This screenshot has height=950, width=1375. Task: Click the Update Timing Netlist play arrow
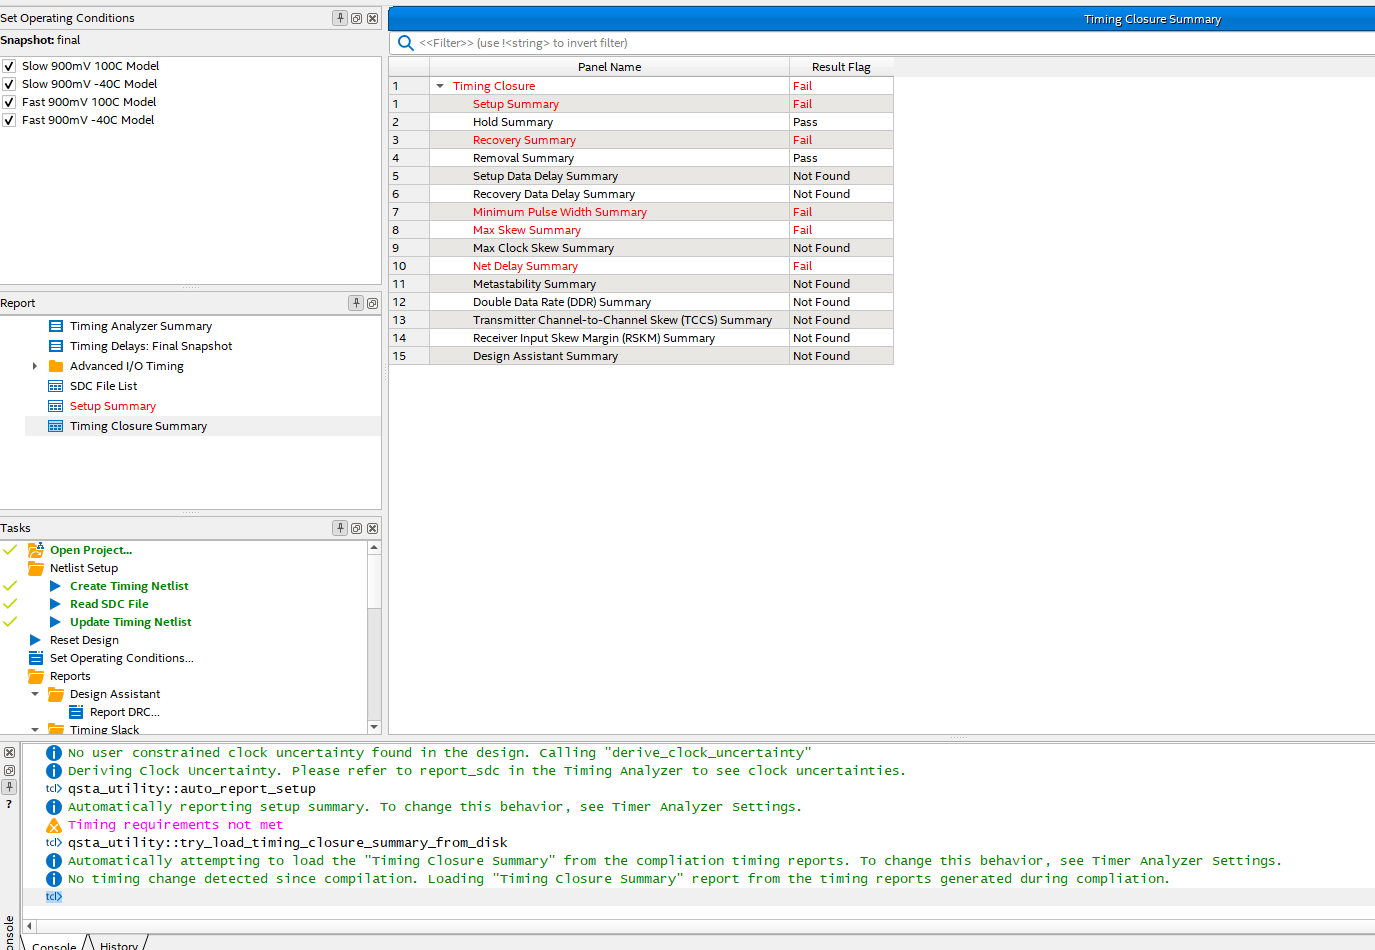(x=55, y=622)
